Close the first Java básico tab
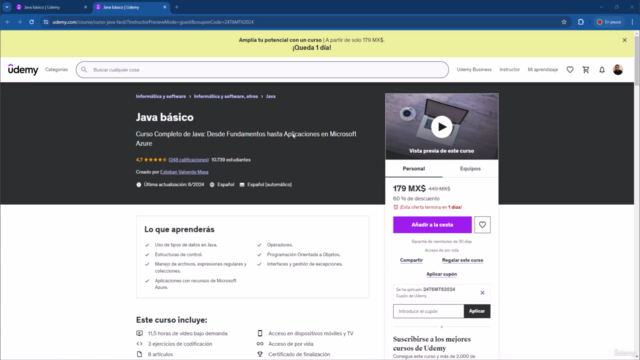Screen dimensions: 640x360 point(85,7)
